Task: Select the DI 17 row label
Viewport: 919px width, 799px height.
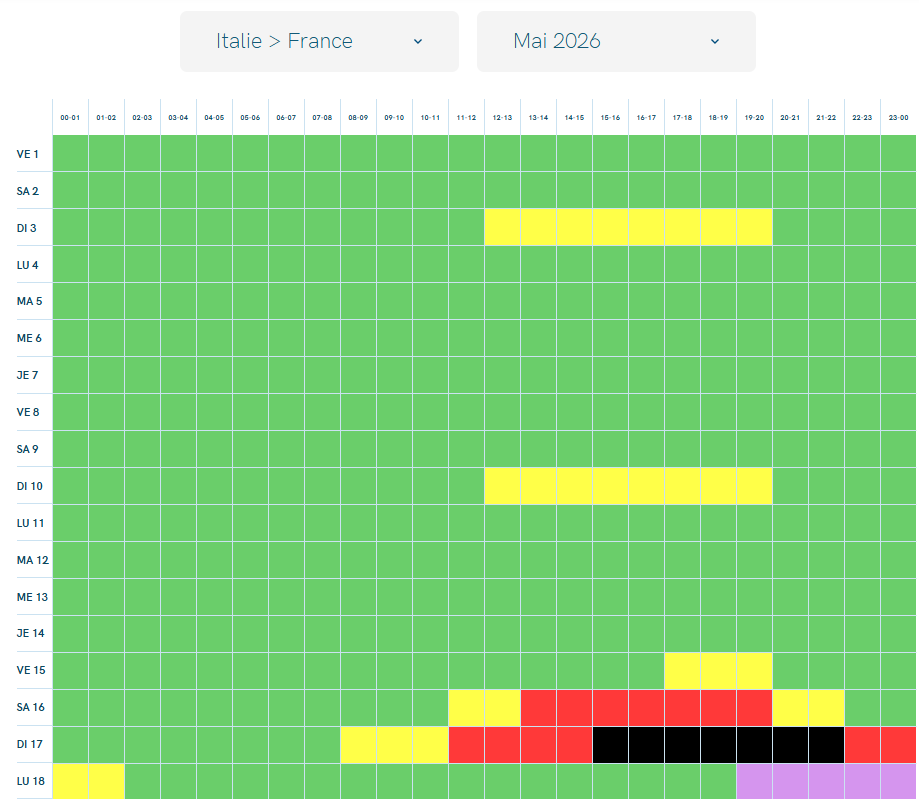Action: pyautogui.click(x=28, y=745)
